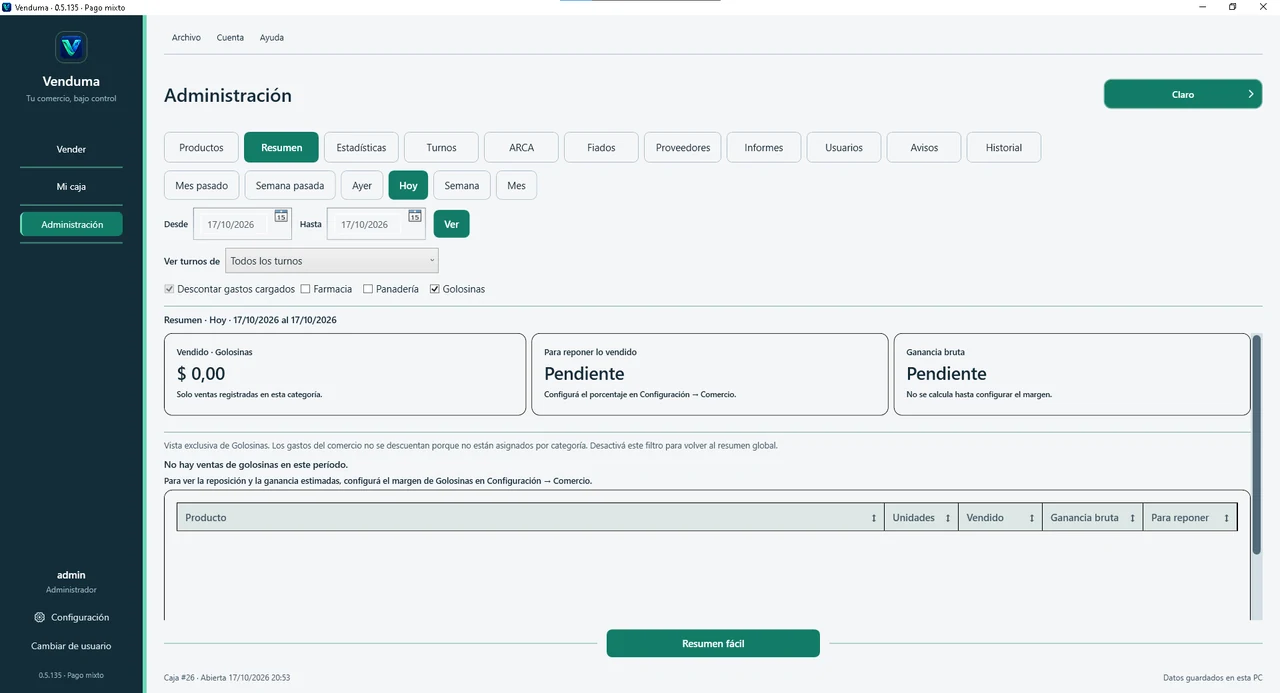Image resolution: width=1280 pixels, height=693 pixels.
Task: Choose the Ayer period filter
Action: pyautogui.click(x=362, y=186)
